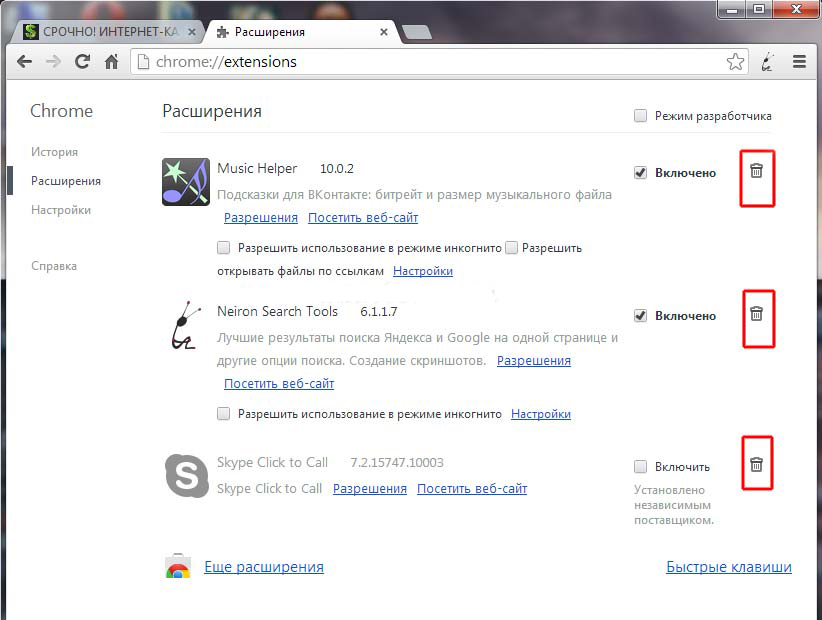Open Справка in left sidebar

[x=54, y=266]
